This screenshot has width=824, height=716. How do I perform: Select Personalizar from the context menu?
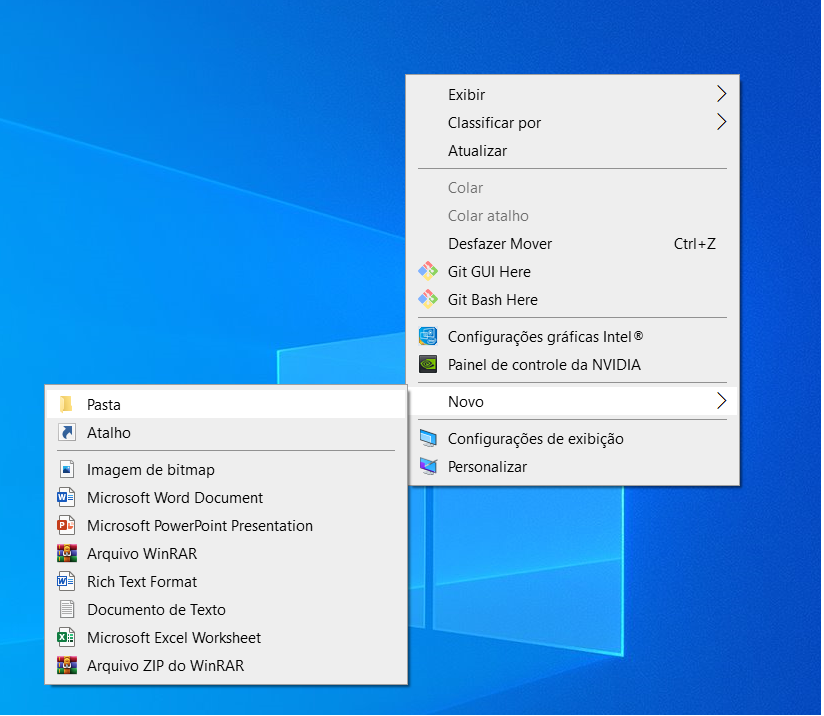coord(572,467)
